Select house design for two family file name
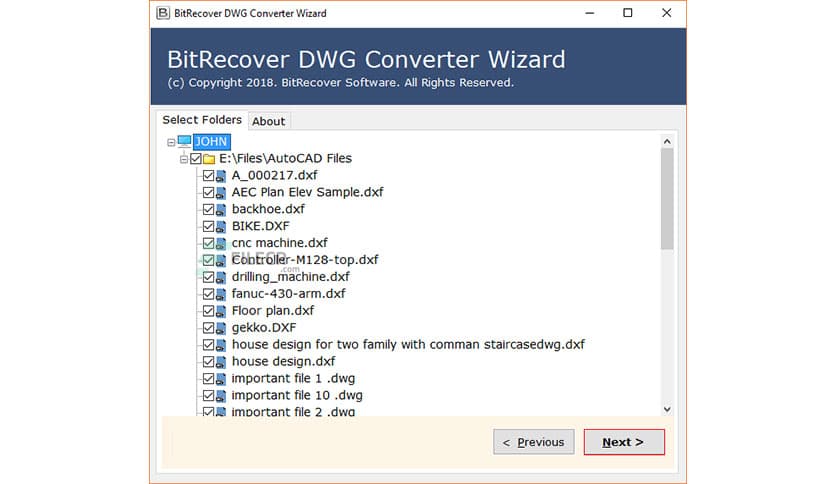The width and height of the screenshot is (836, 484). tap(408, 344)
